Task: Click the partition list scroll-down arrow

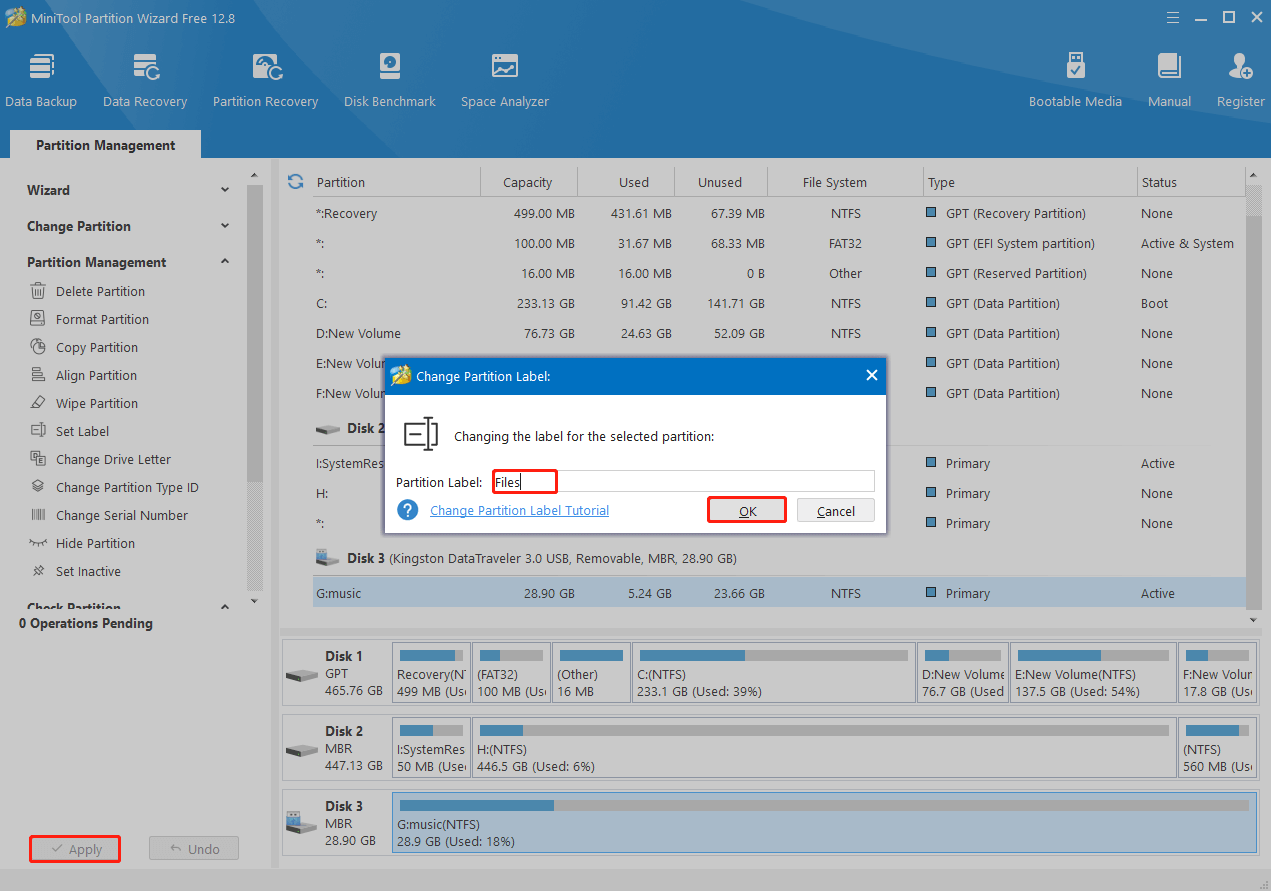Action: pos(1254,620)
